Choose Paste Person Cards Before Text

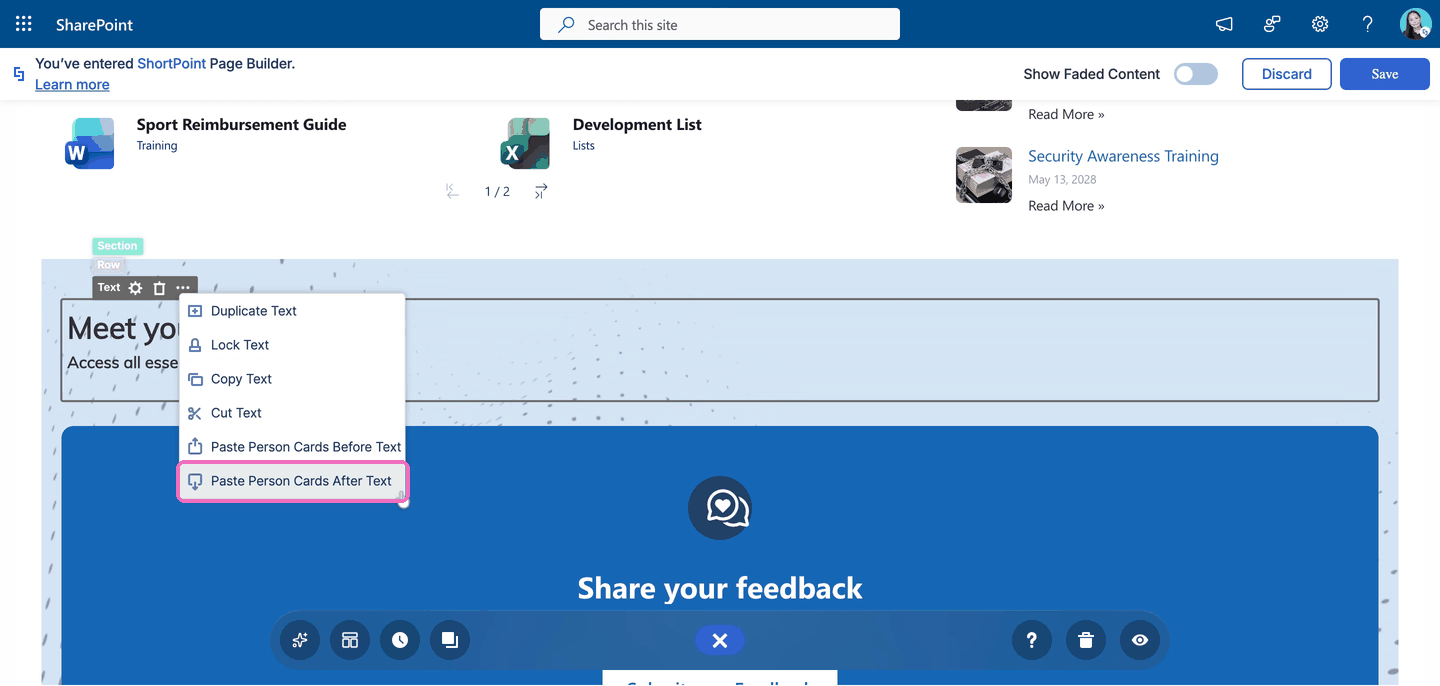coord(292,447)
